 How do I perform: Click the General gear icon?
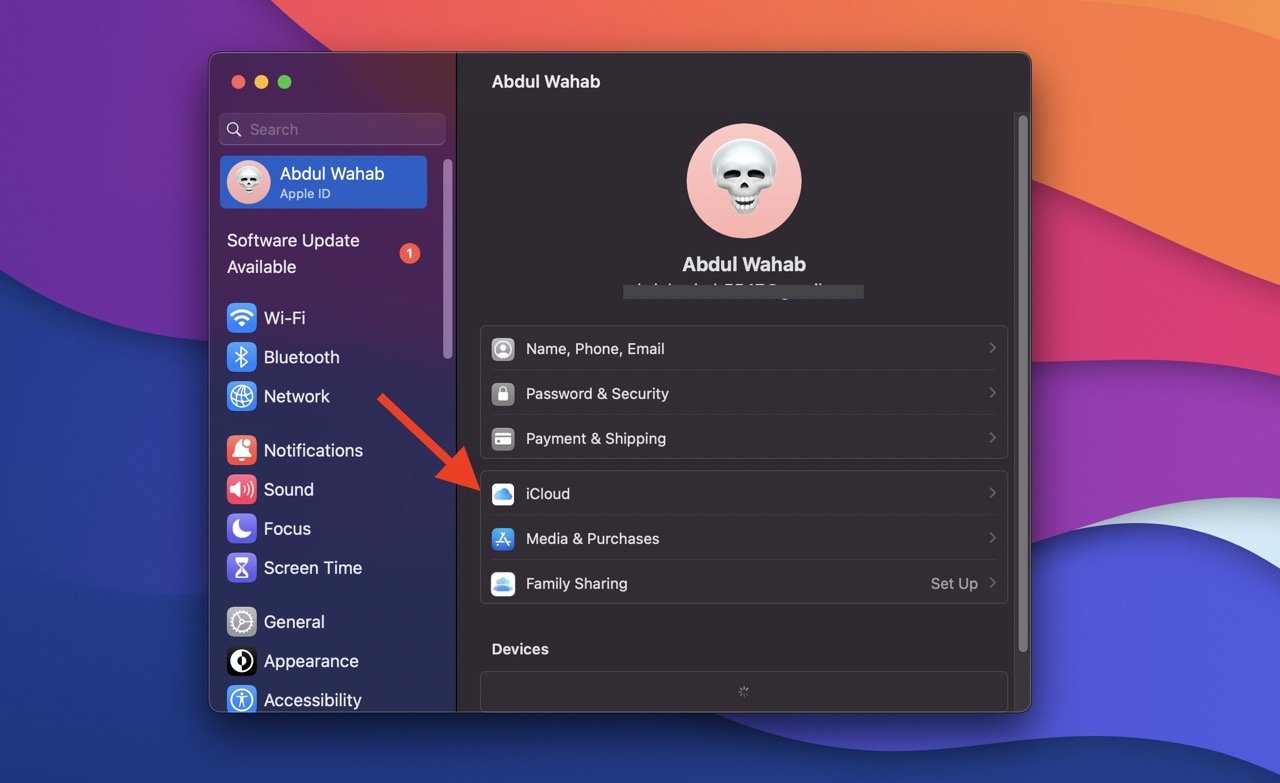(x=241, y=622)
